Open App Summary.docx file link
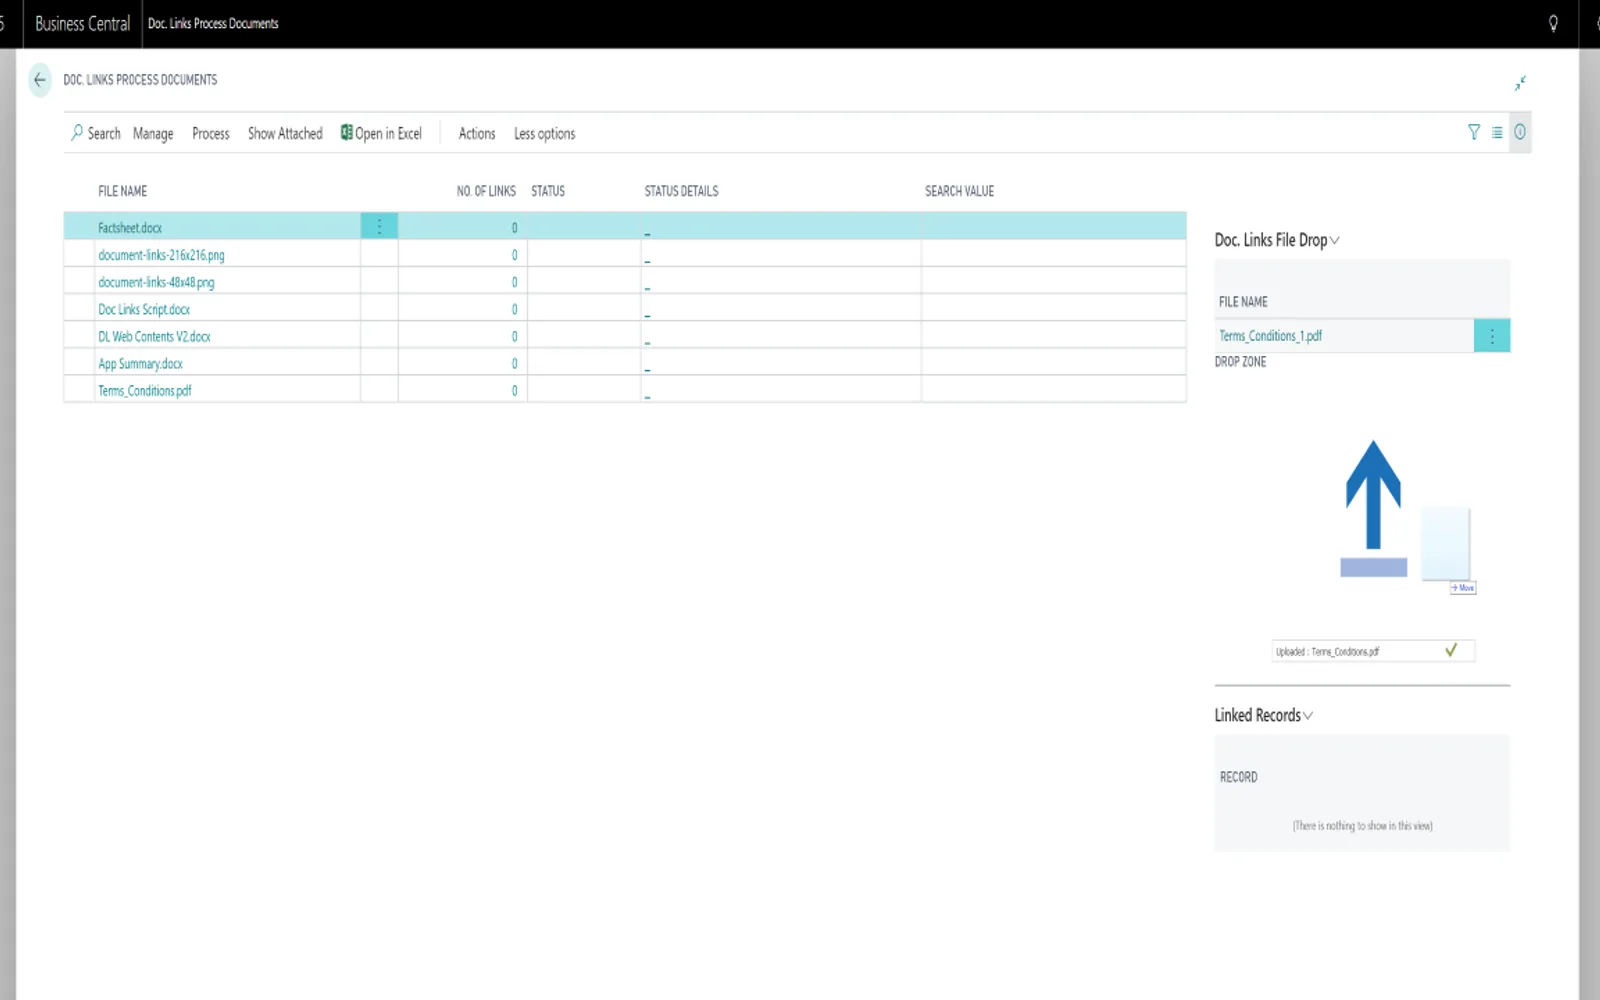 (140, 364)
